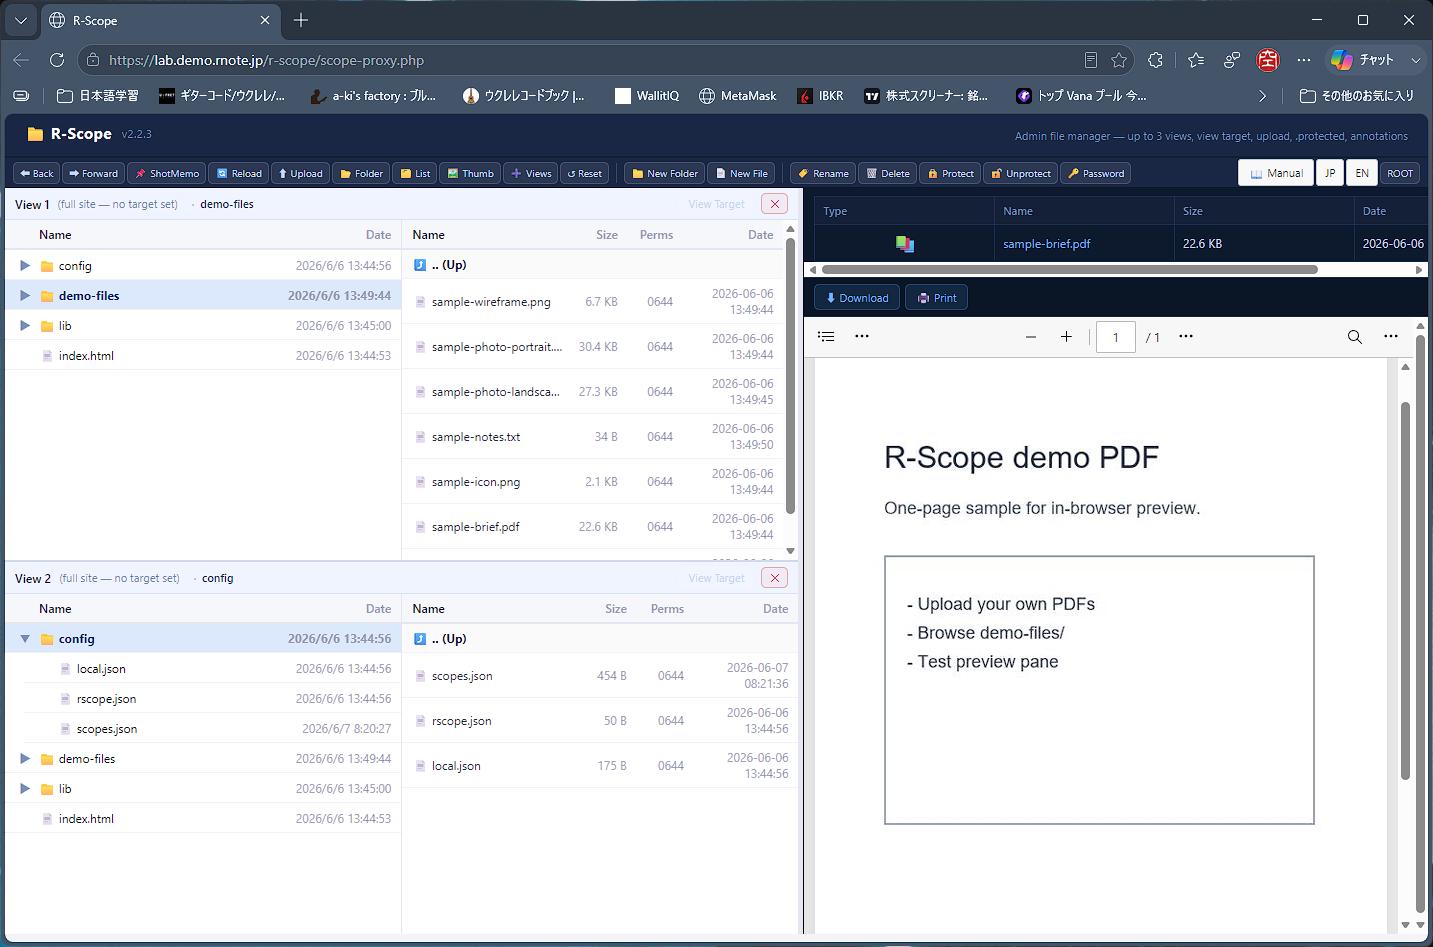Screen dimensions: 1433x947
Task: Click the Password button
Action: [1095, 173]
